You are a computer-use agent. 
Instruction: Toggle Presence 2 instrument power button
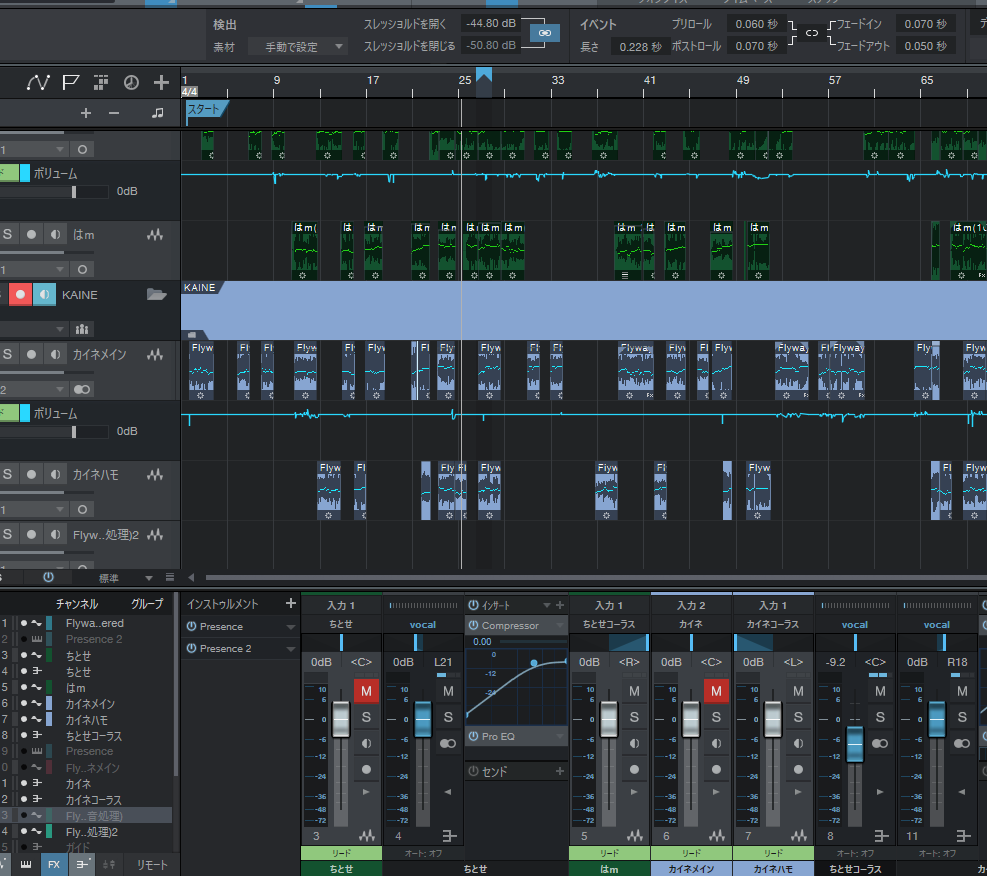191,649
